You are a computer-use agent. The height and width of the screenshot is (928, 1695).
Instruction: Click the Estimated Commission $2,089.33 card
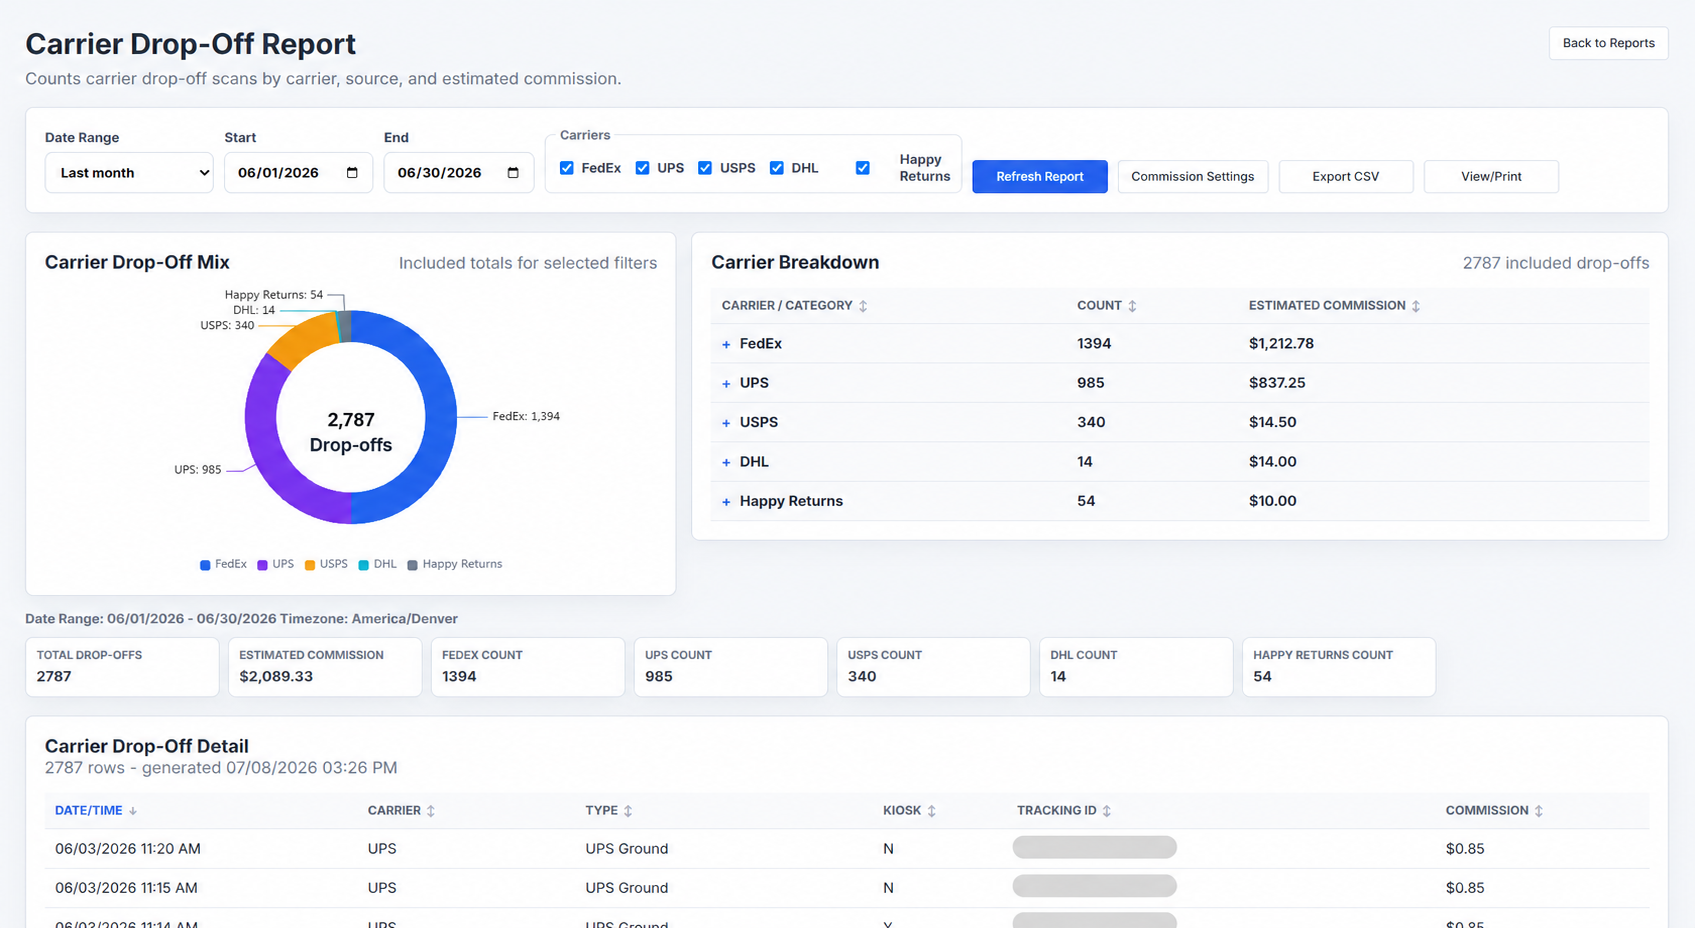pos(325,667)
